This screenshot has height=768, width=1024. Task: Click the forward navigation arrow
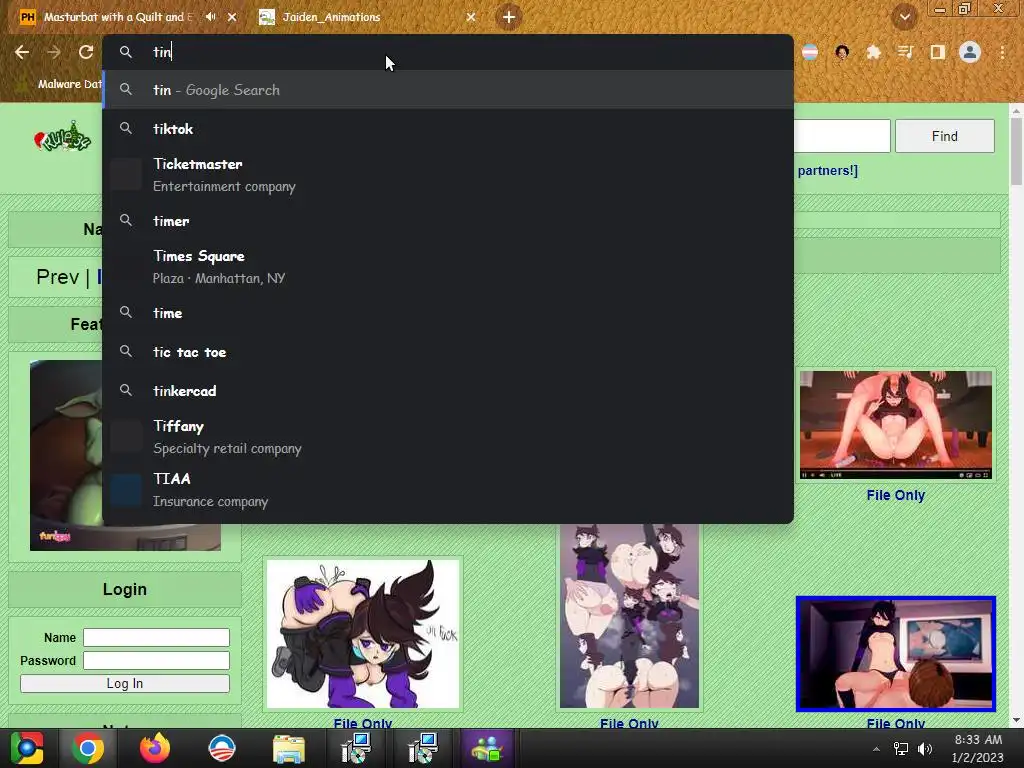54,52
